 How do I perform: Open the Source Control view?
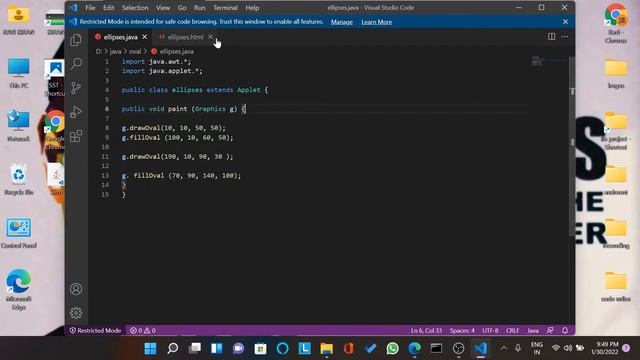[x=76, y=88]
